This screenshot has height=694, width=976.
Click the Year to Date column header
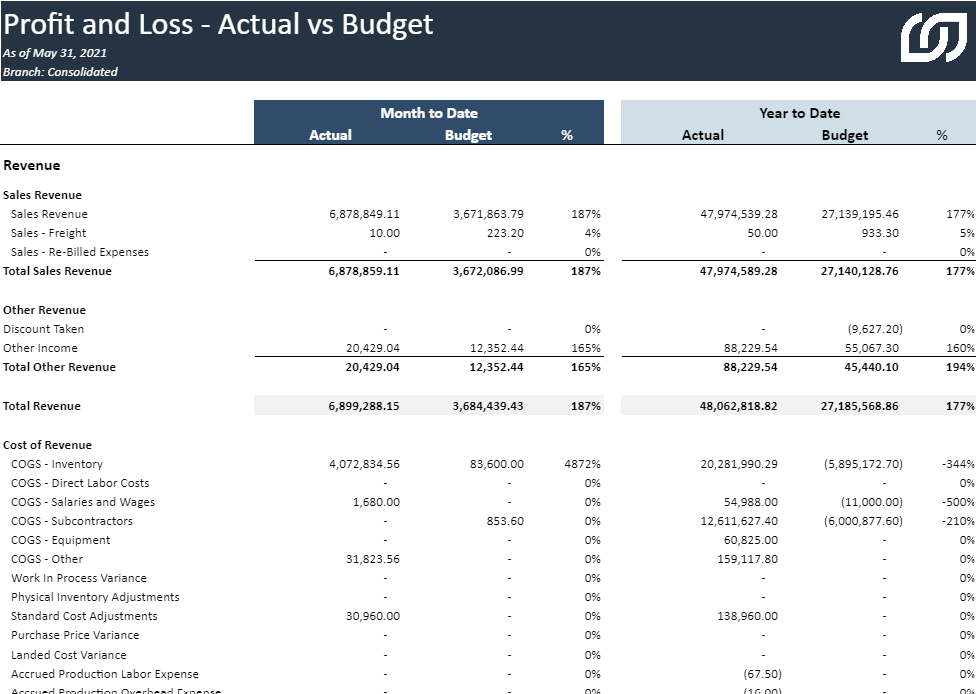point(798,113)
